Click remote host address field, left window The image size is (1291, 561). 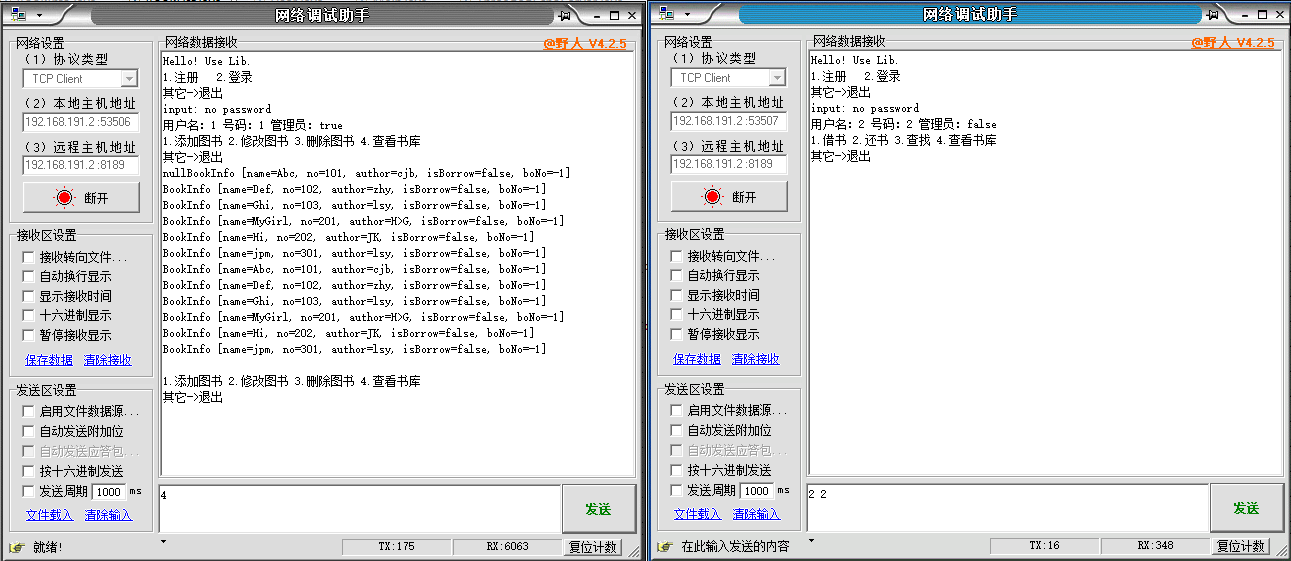point(81,165)
